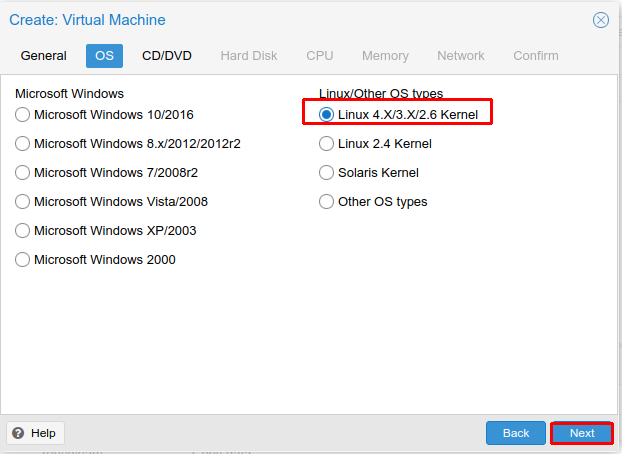Choose Microsoft Windows 2000 option

[x=23, y=260]
